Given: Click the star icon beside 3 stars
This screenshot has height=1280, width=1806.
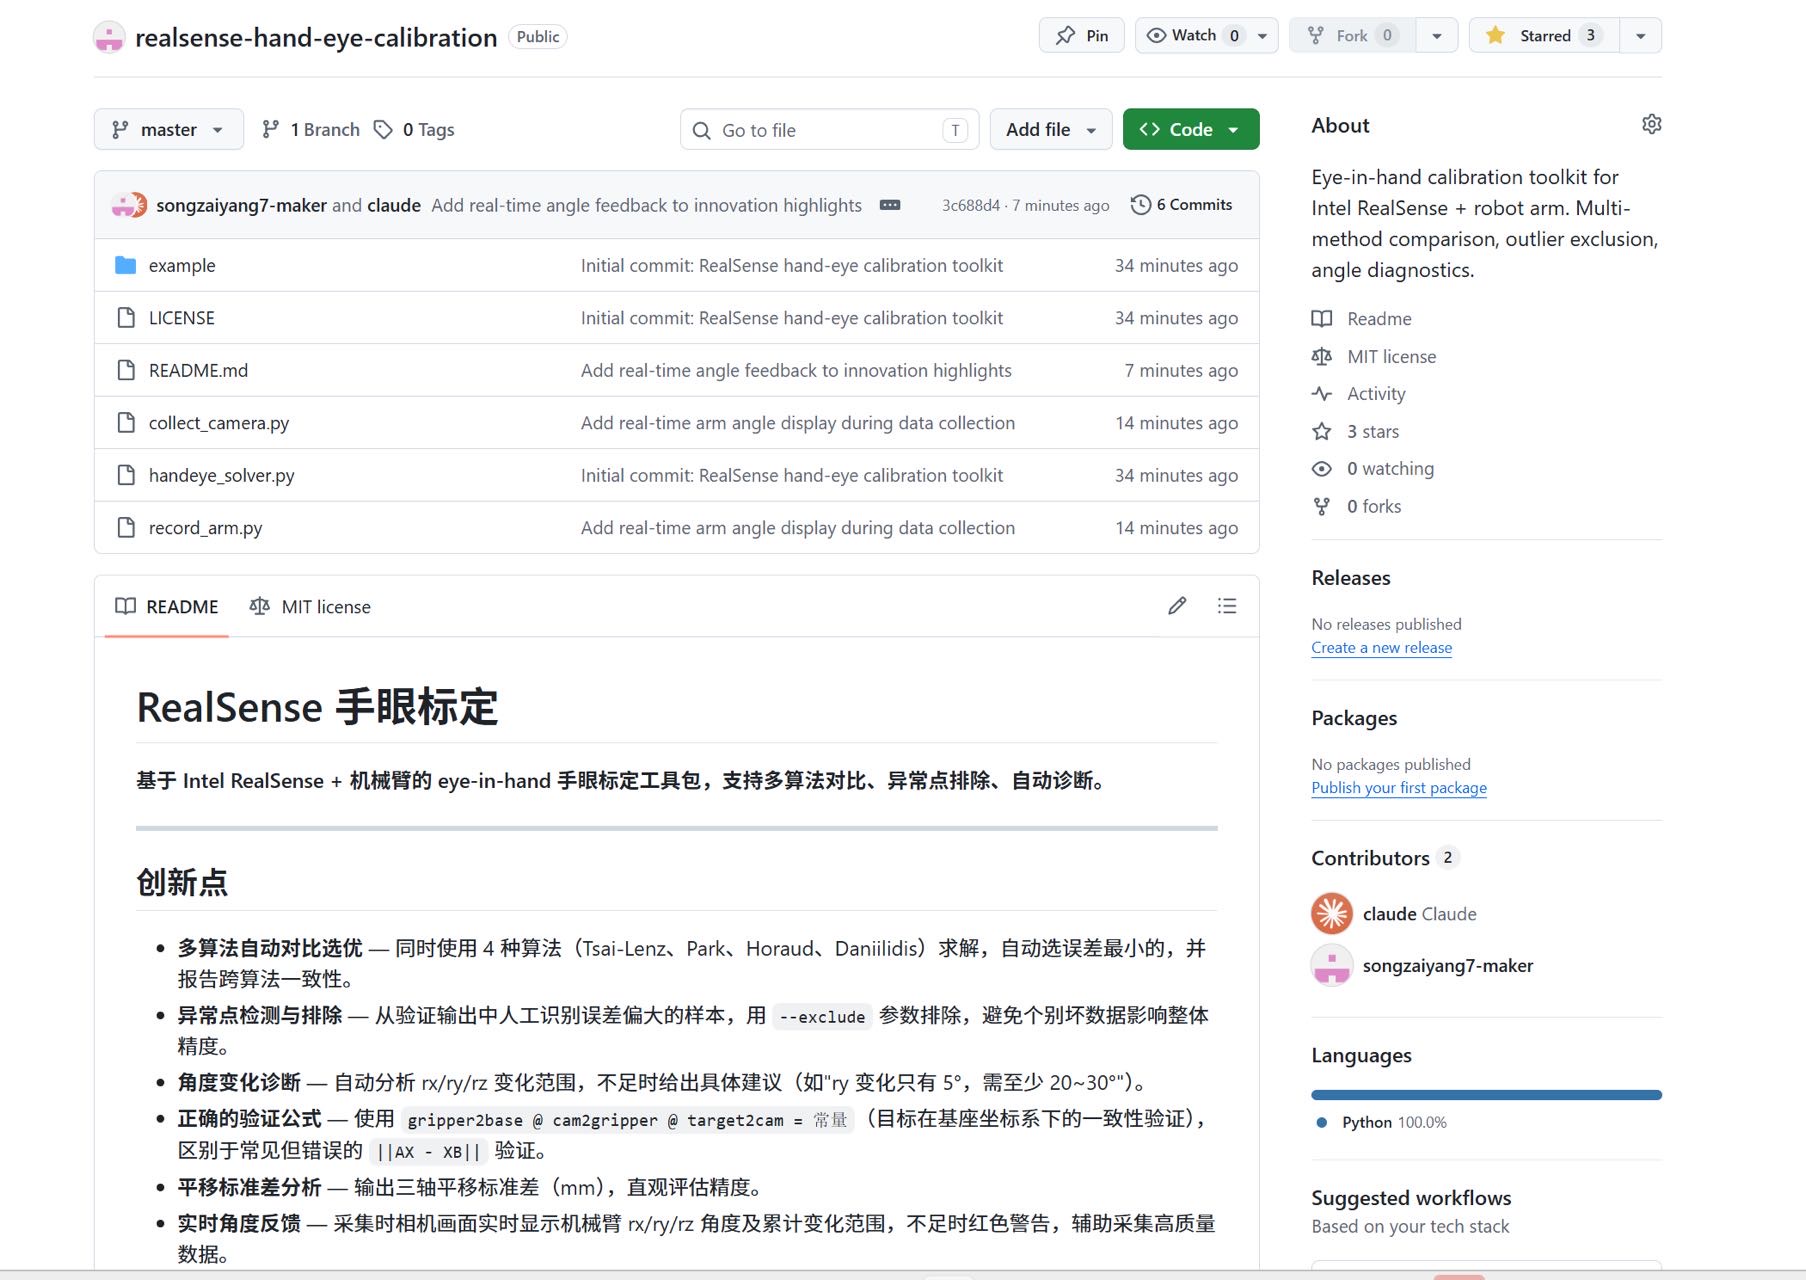Looking at the screenshot, I should click(1322, 432).
